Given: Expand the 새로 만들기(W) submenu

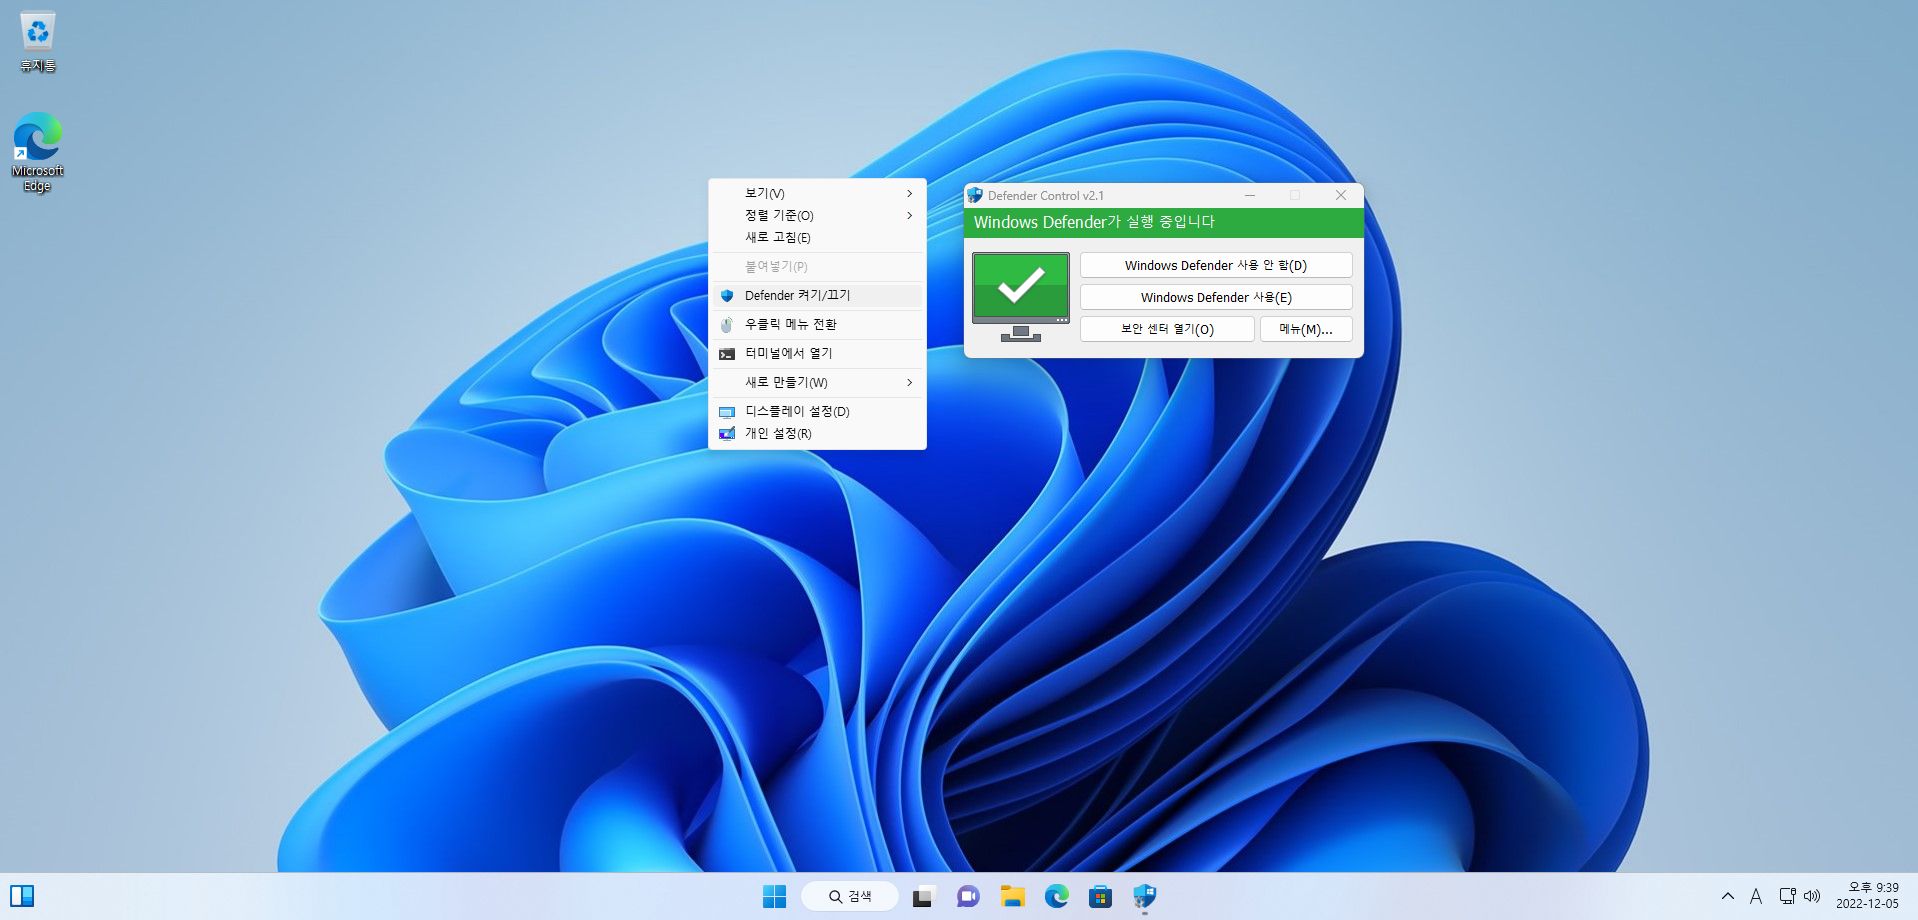Looking at the screenshot, I should pos(817,383).
